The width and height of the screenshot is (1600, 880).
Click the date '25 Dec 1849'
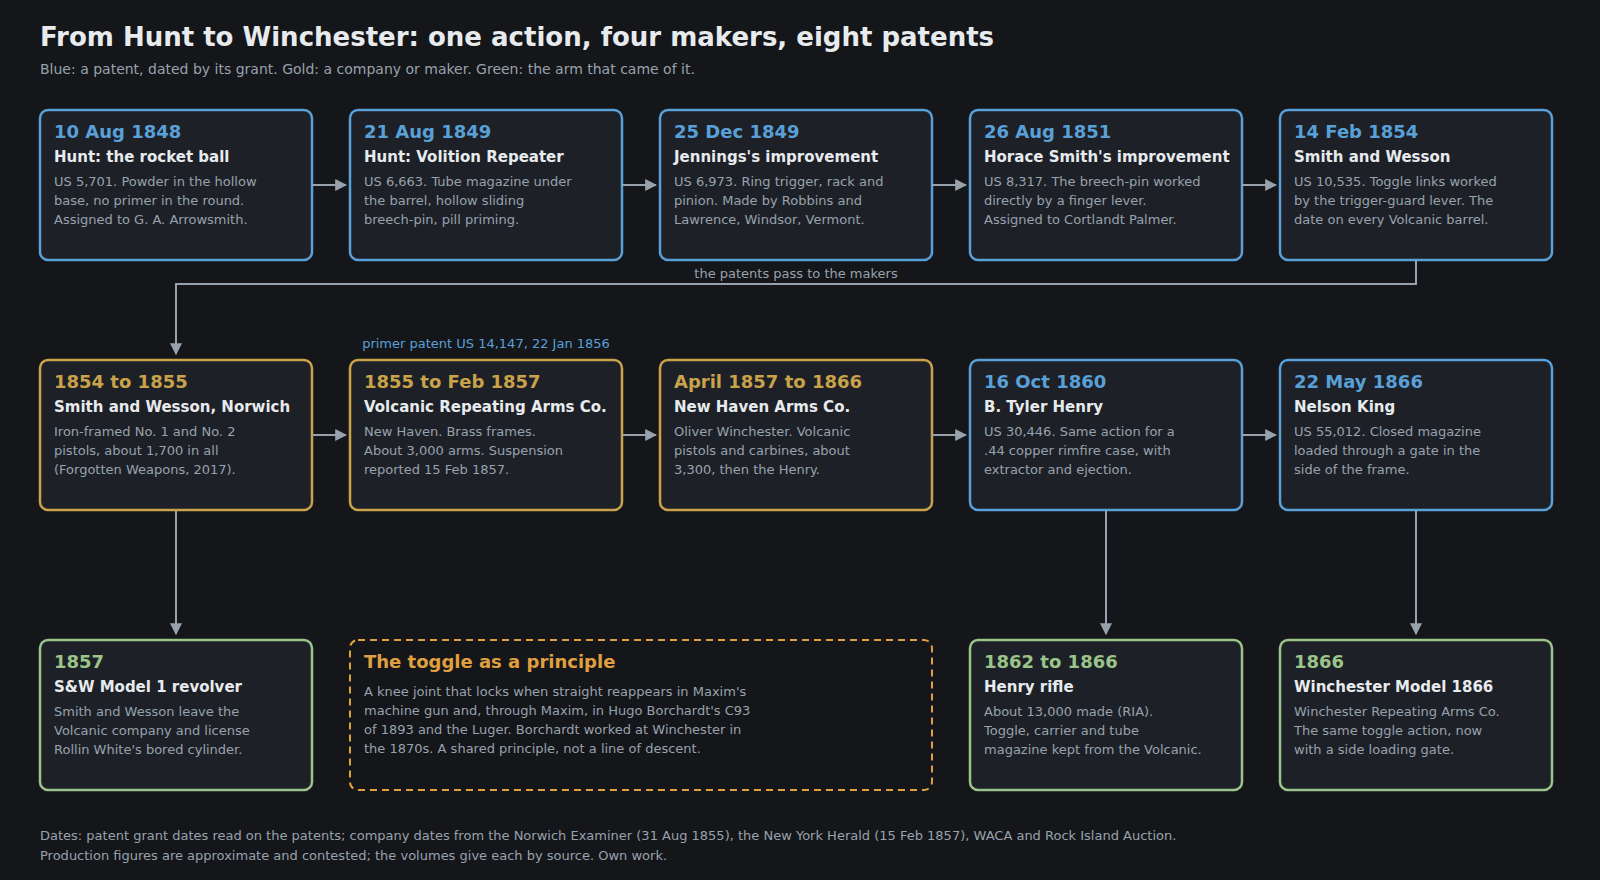click(737, 132)
